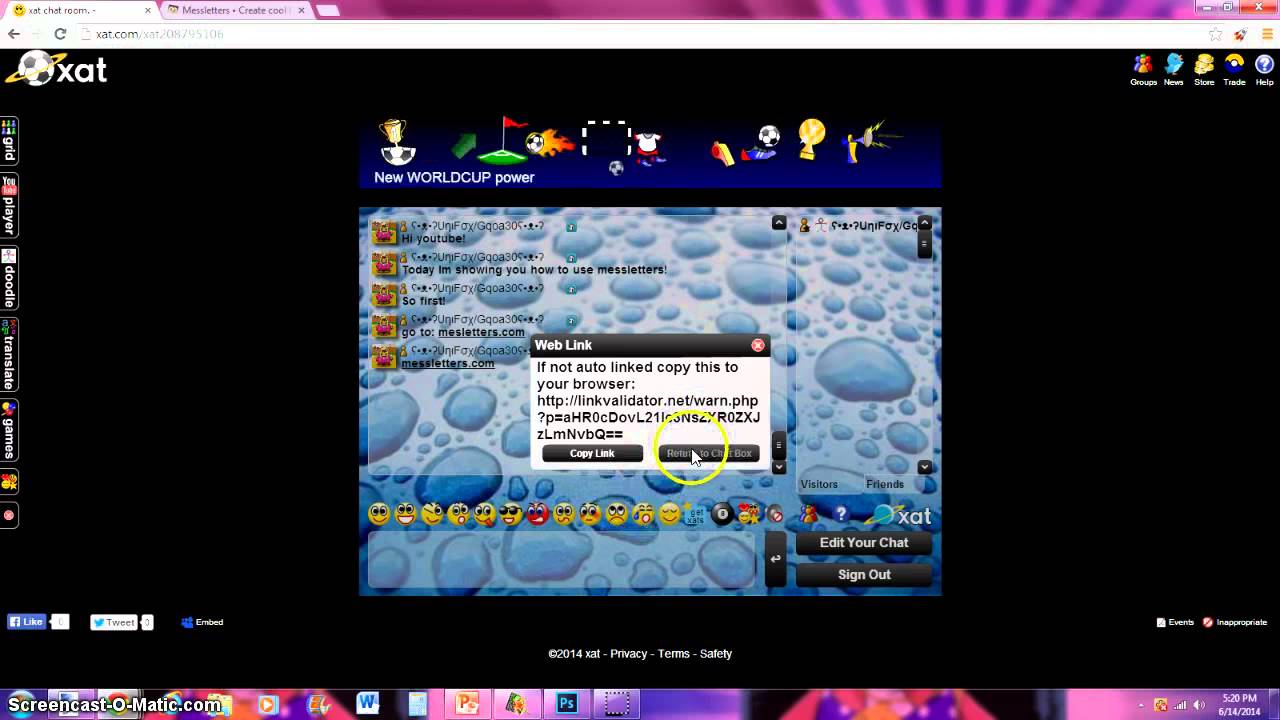Click the get xats icon
The width and height of the screenshot is (1280, 720).
click(695, 514)
